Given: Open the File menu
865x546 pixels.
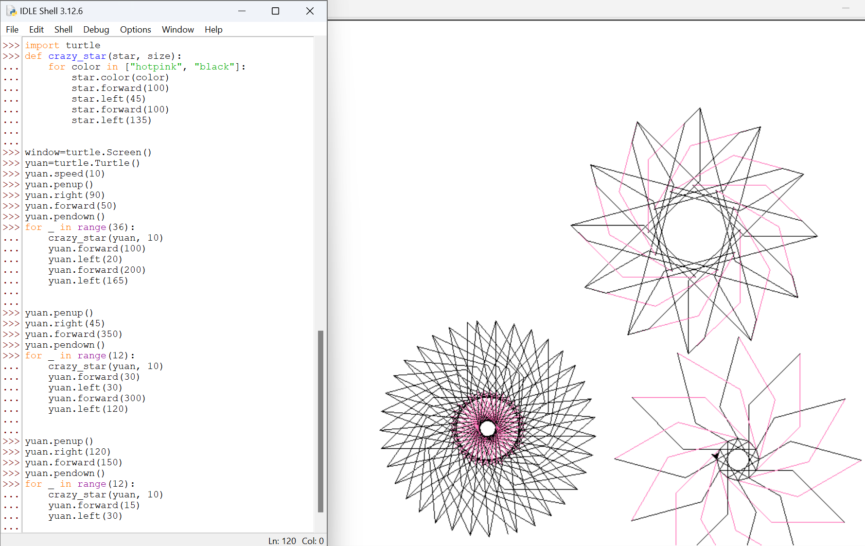Looking at the screenshot, I should pos(12,30).
